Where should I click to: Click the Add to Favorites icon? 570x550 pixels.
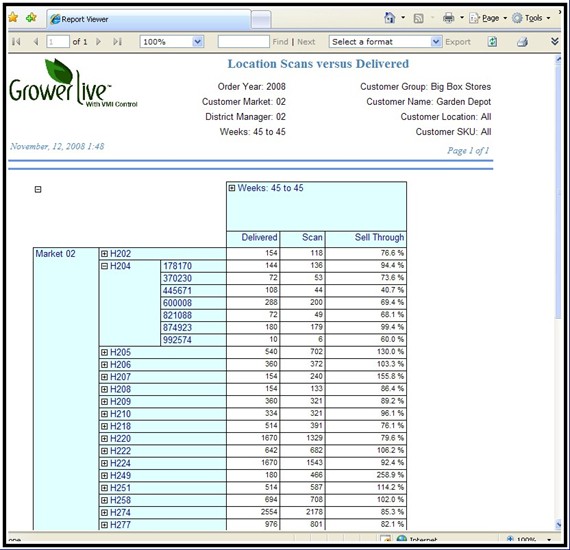click(x=31, y=17)
